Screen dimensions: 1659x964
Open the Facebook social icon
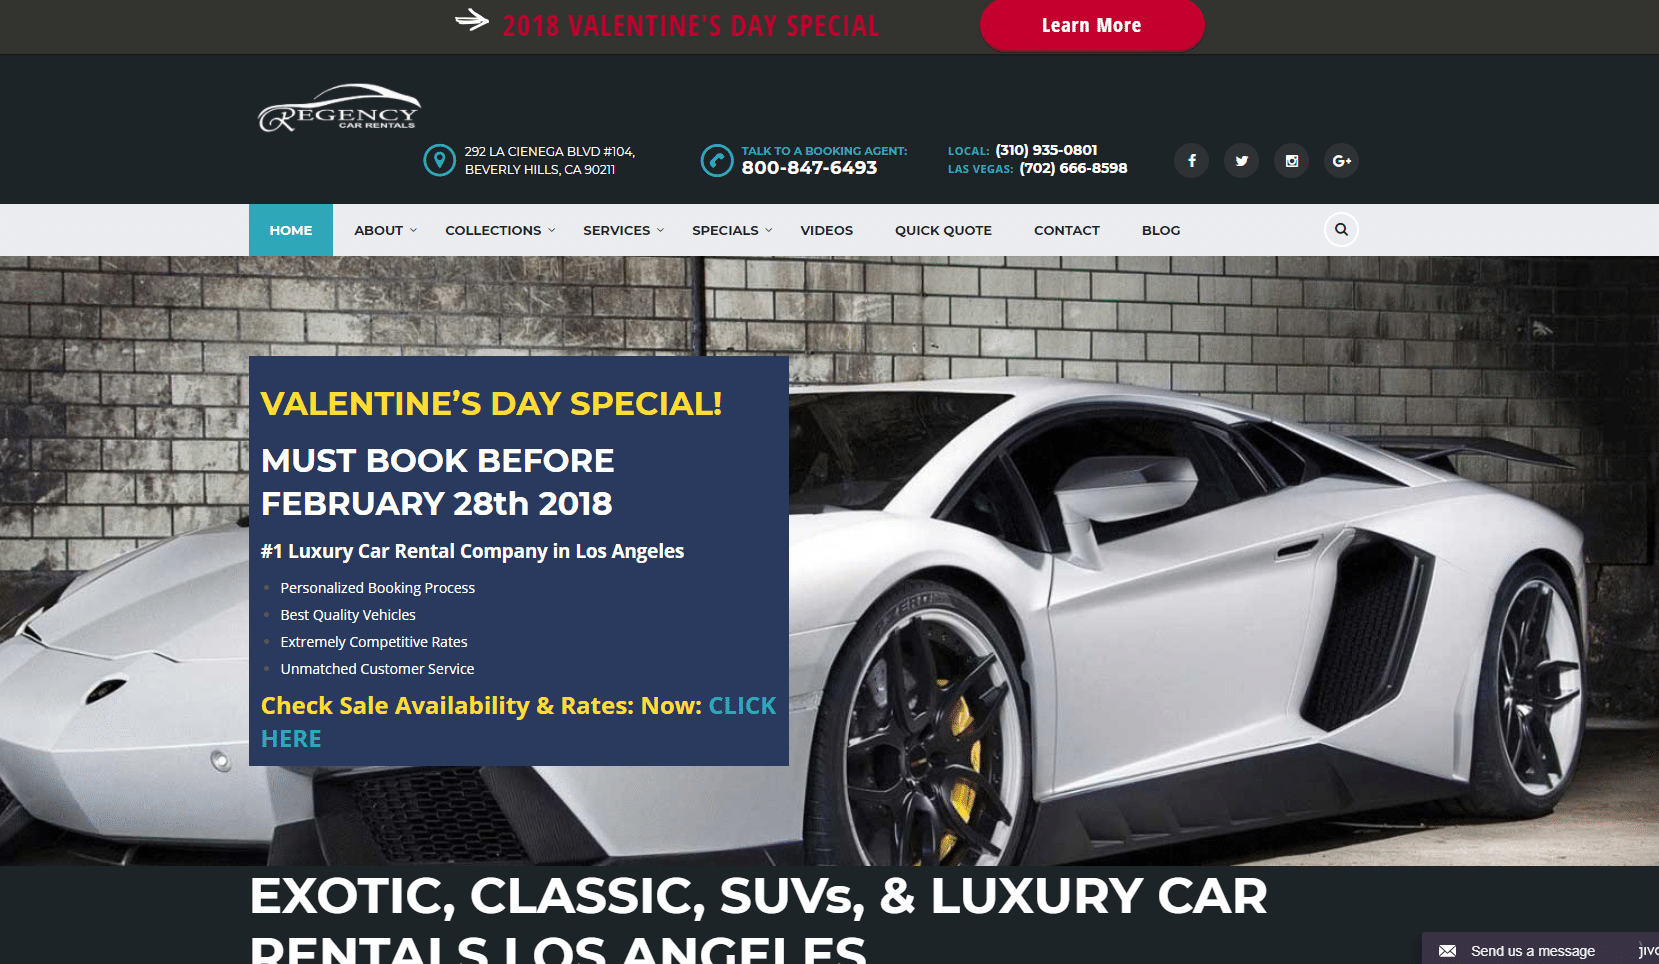[1191, 161]
